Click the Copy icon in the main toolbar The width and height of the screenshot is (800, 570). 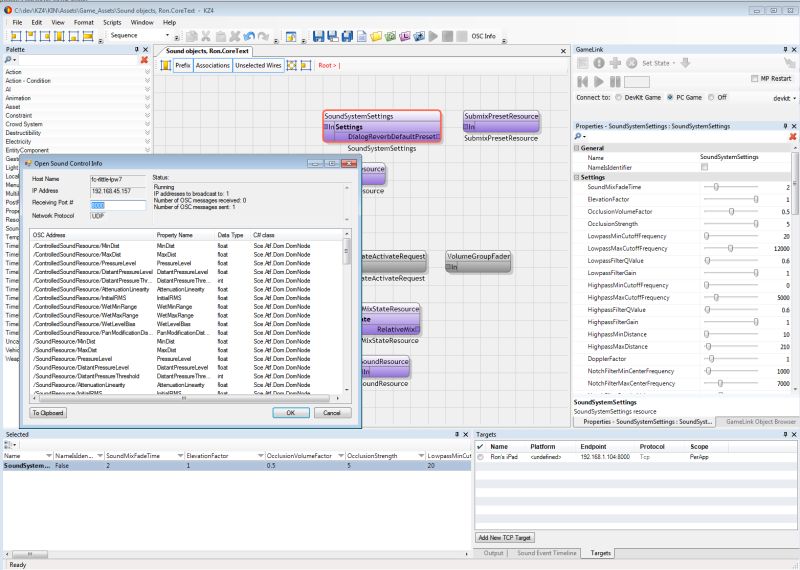pos(192,36)
